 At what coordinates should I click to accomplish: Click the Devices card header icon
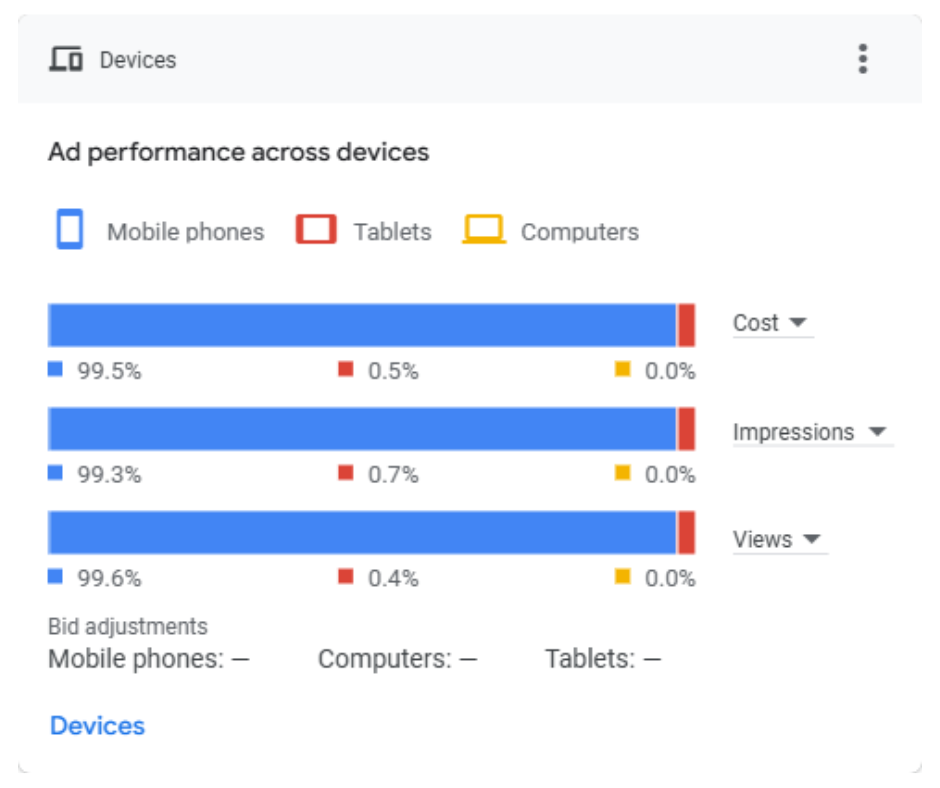pos(66,60)
